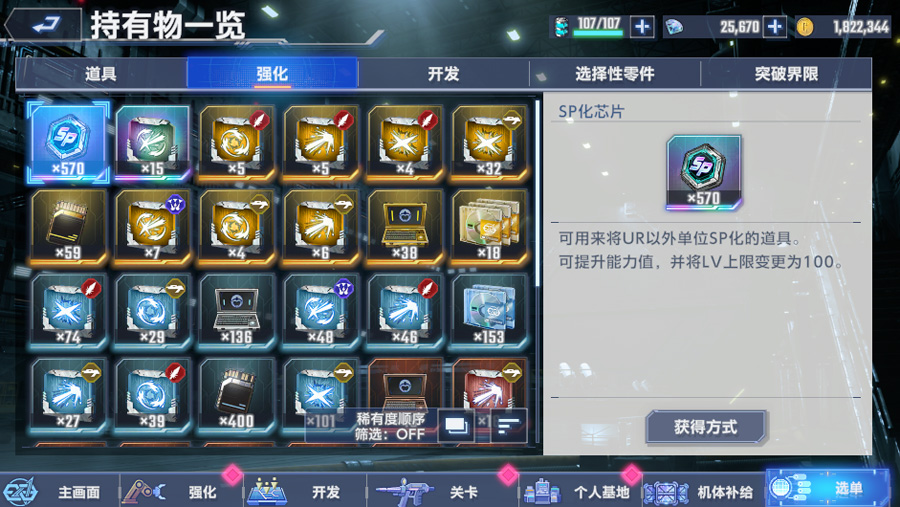Image resolution: width=900 pixels, height=507 pixels.
Task: Open the 突破界限 tab
Action: click(x=786, y=73)
